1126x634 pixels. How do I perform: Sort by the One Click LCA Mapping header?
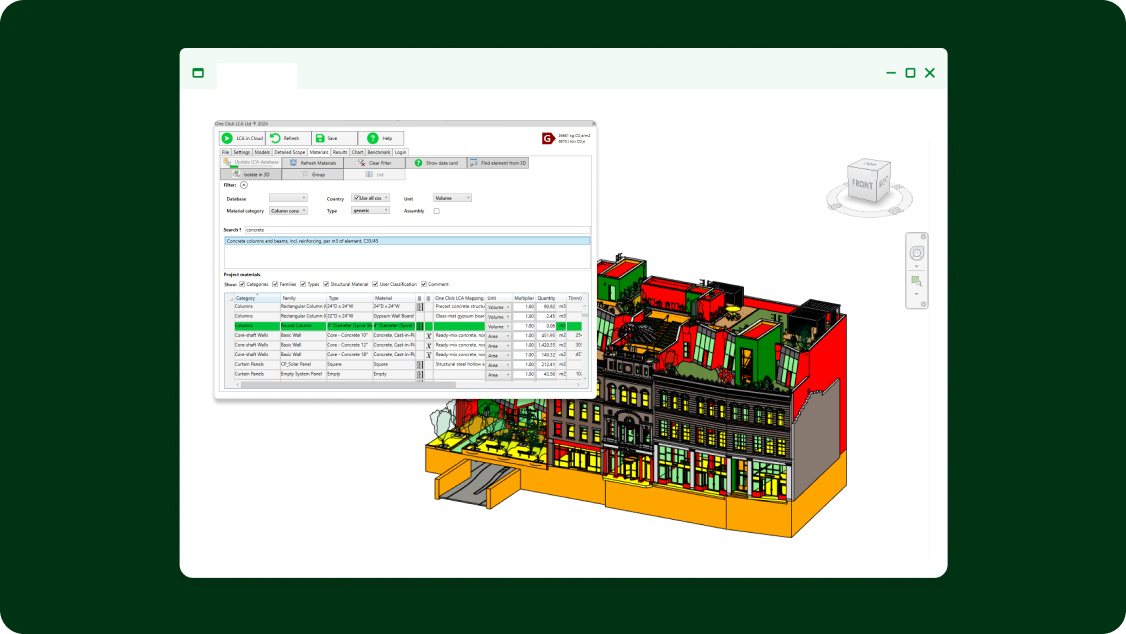point(460,298)
